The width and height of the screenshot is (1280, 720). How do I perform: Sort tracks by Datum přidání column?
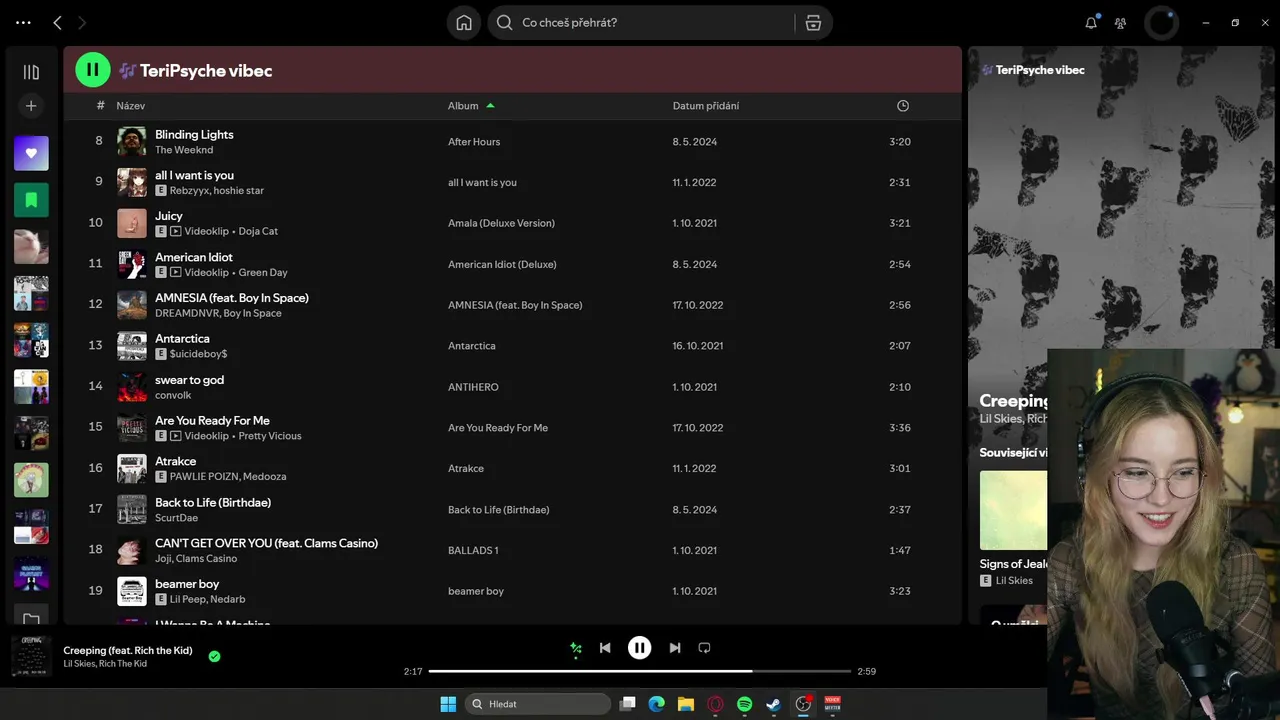tap(706, 106)
